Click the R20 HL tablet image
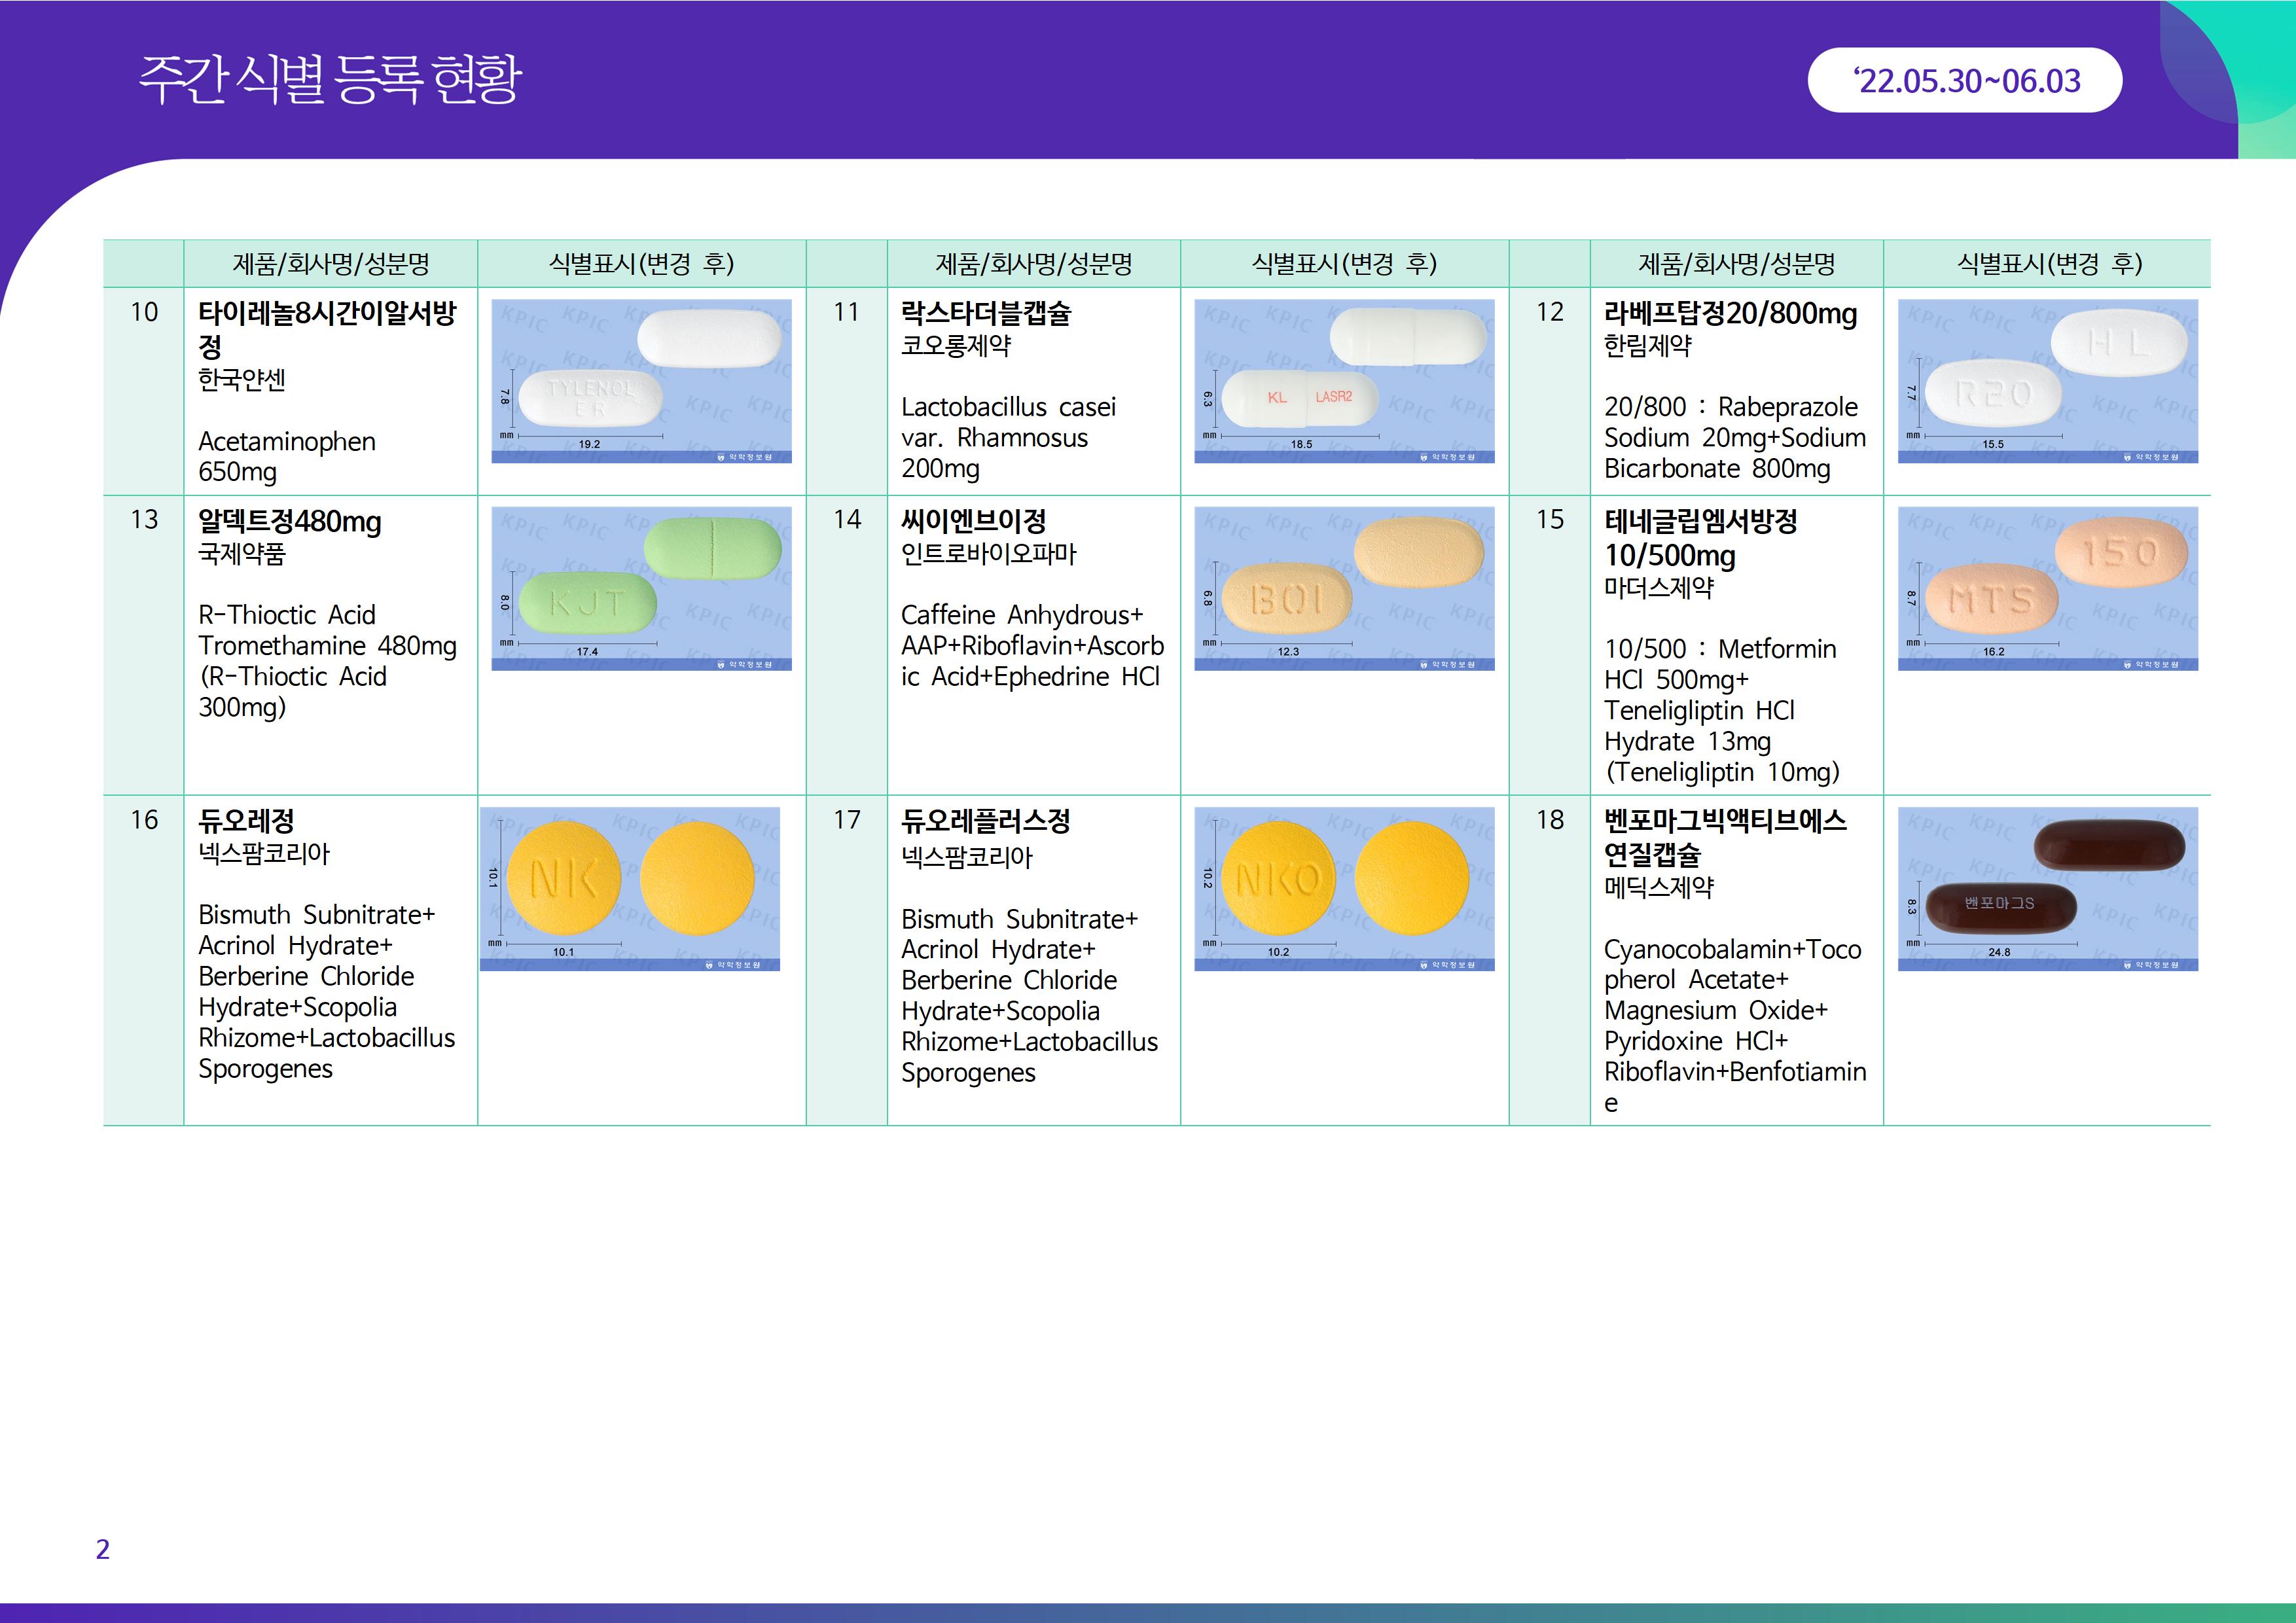 point(2047,381)
